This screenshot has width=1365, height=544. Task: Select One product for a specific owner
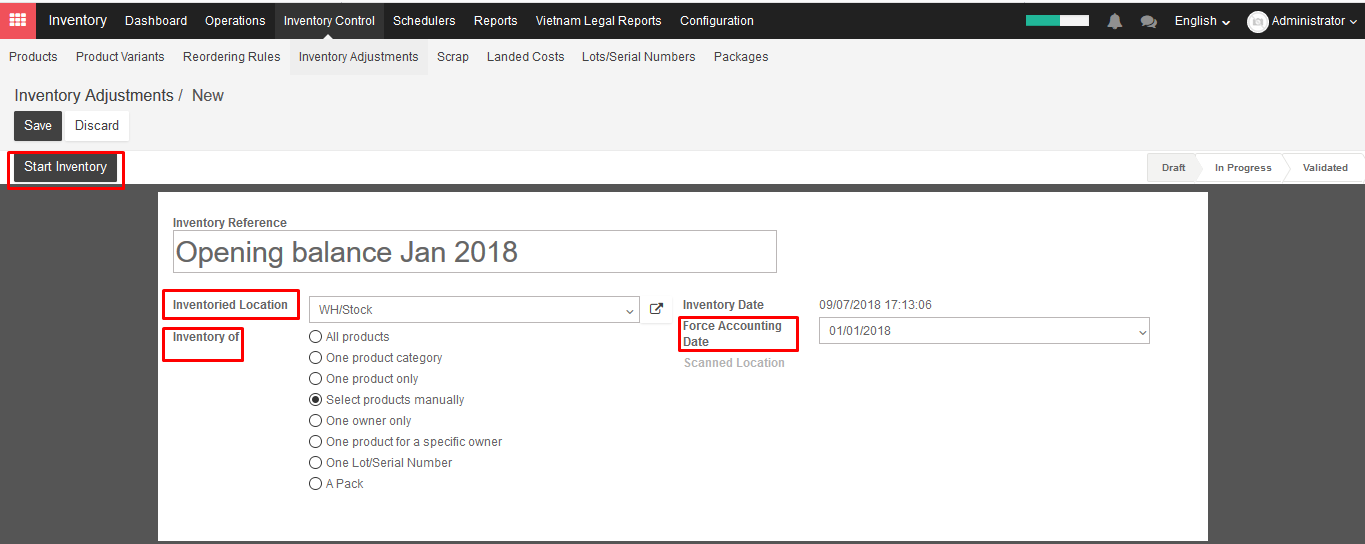coord(316,442)
